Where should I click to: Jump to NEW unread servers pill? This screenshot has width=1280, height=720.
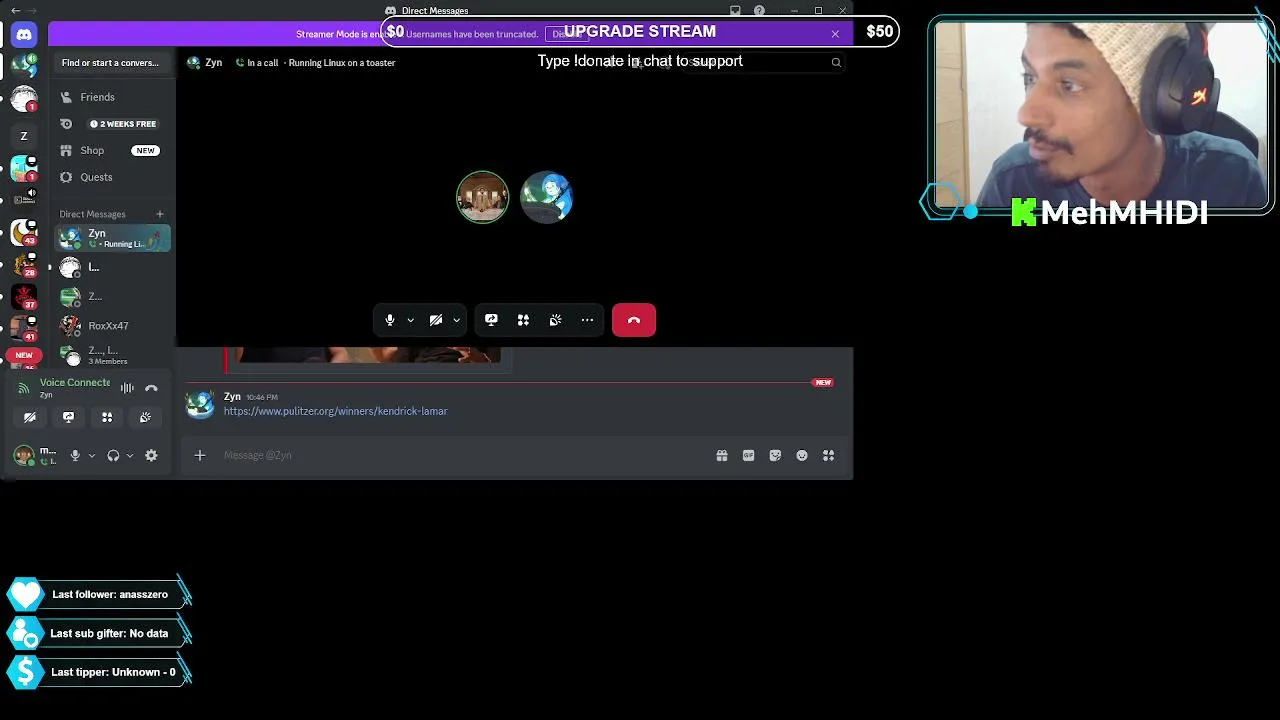(24, 355)
